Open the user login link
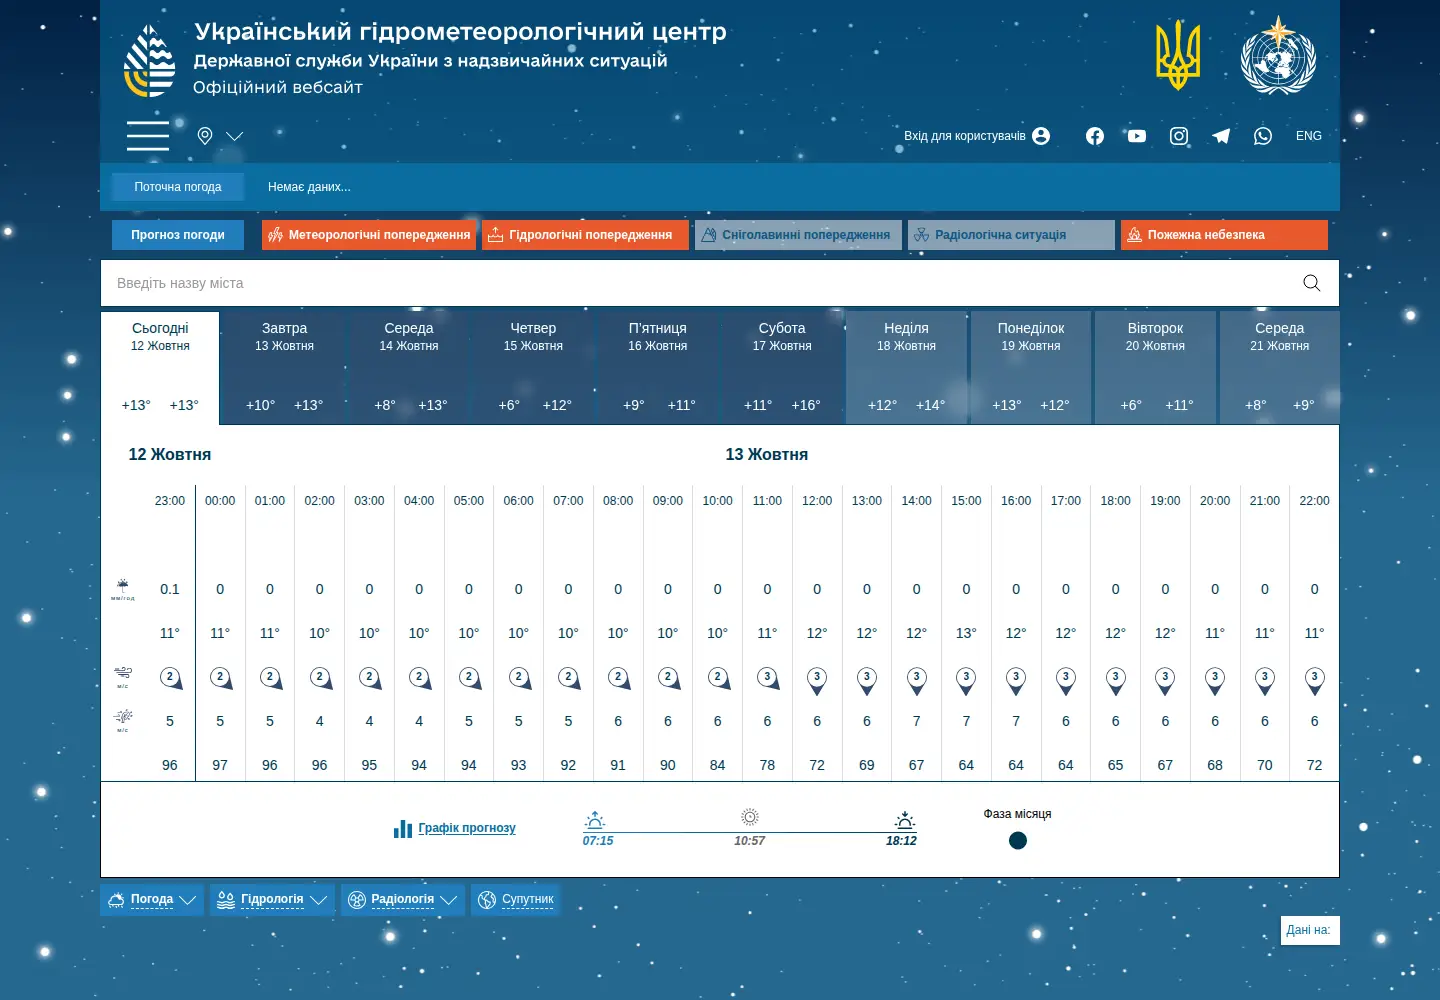1440x1000 pixels. pyautogui.click(x=977, y=136)
